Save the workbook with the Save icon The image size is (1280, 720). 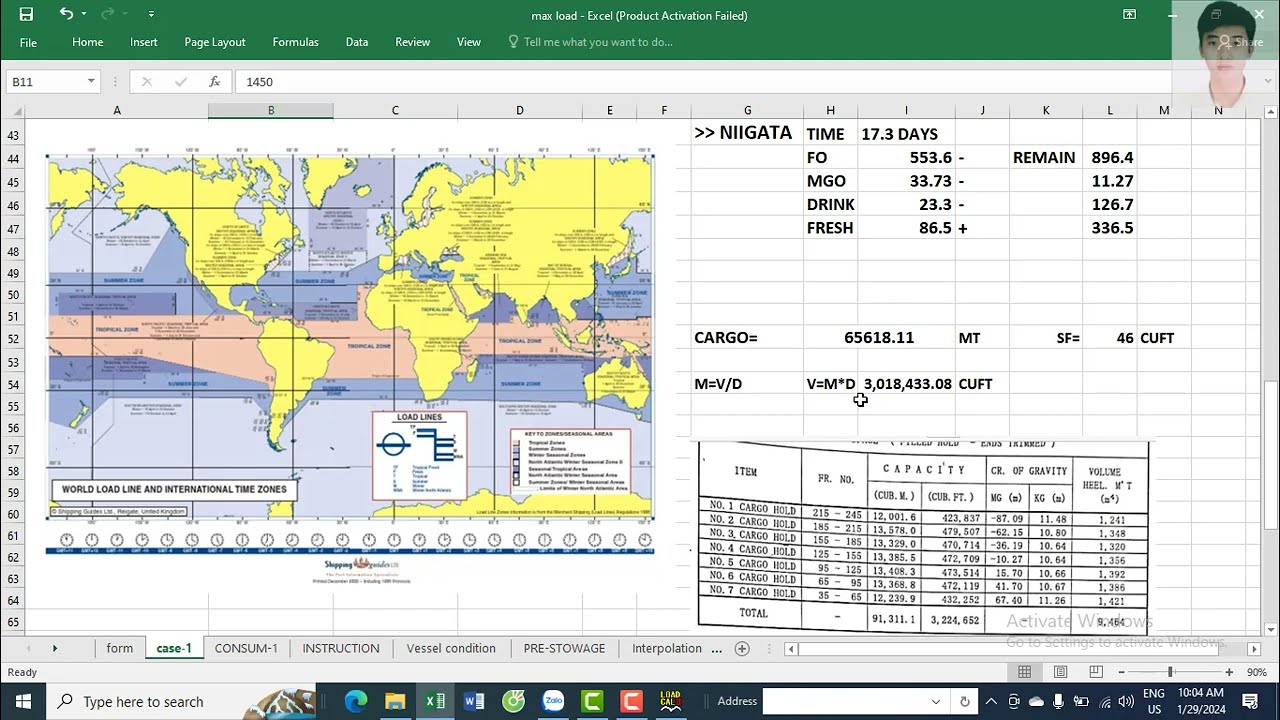(26, 14)
